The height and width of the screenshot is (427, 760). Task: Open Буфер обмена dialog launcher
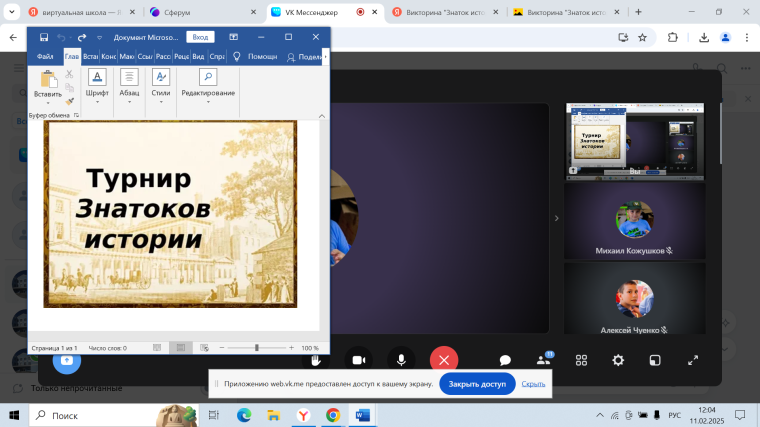(76, 115)
